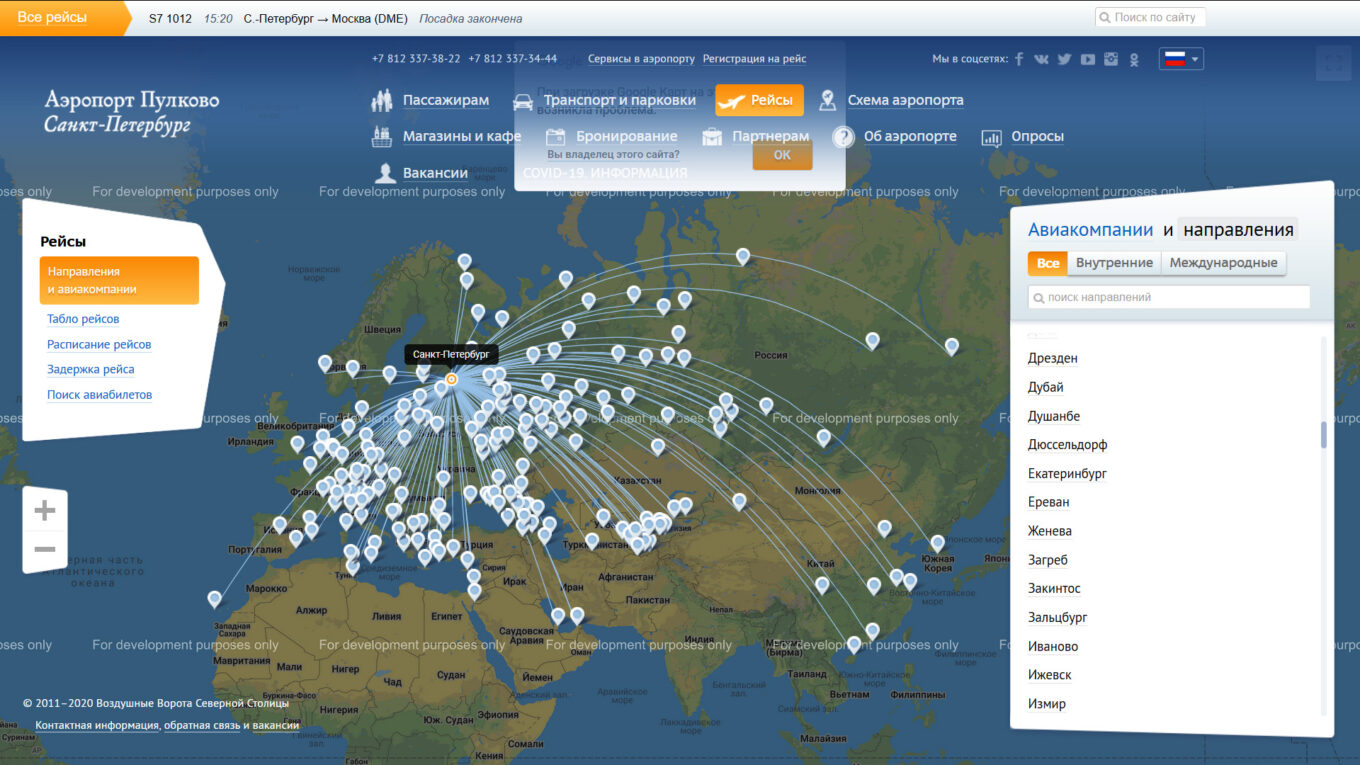
Task: Click the briefcase icon beside Партнерам
Action: click(712, 136)
